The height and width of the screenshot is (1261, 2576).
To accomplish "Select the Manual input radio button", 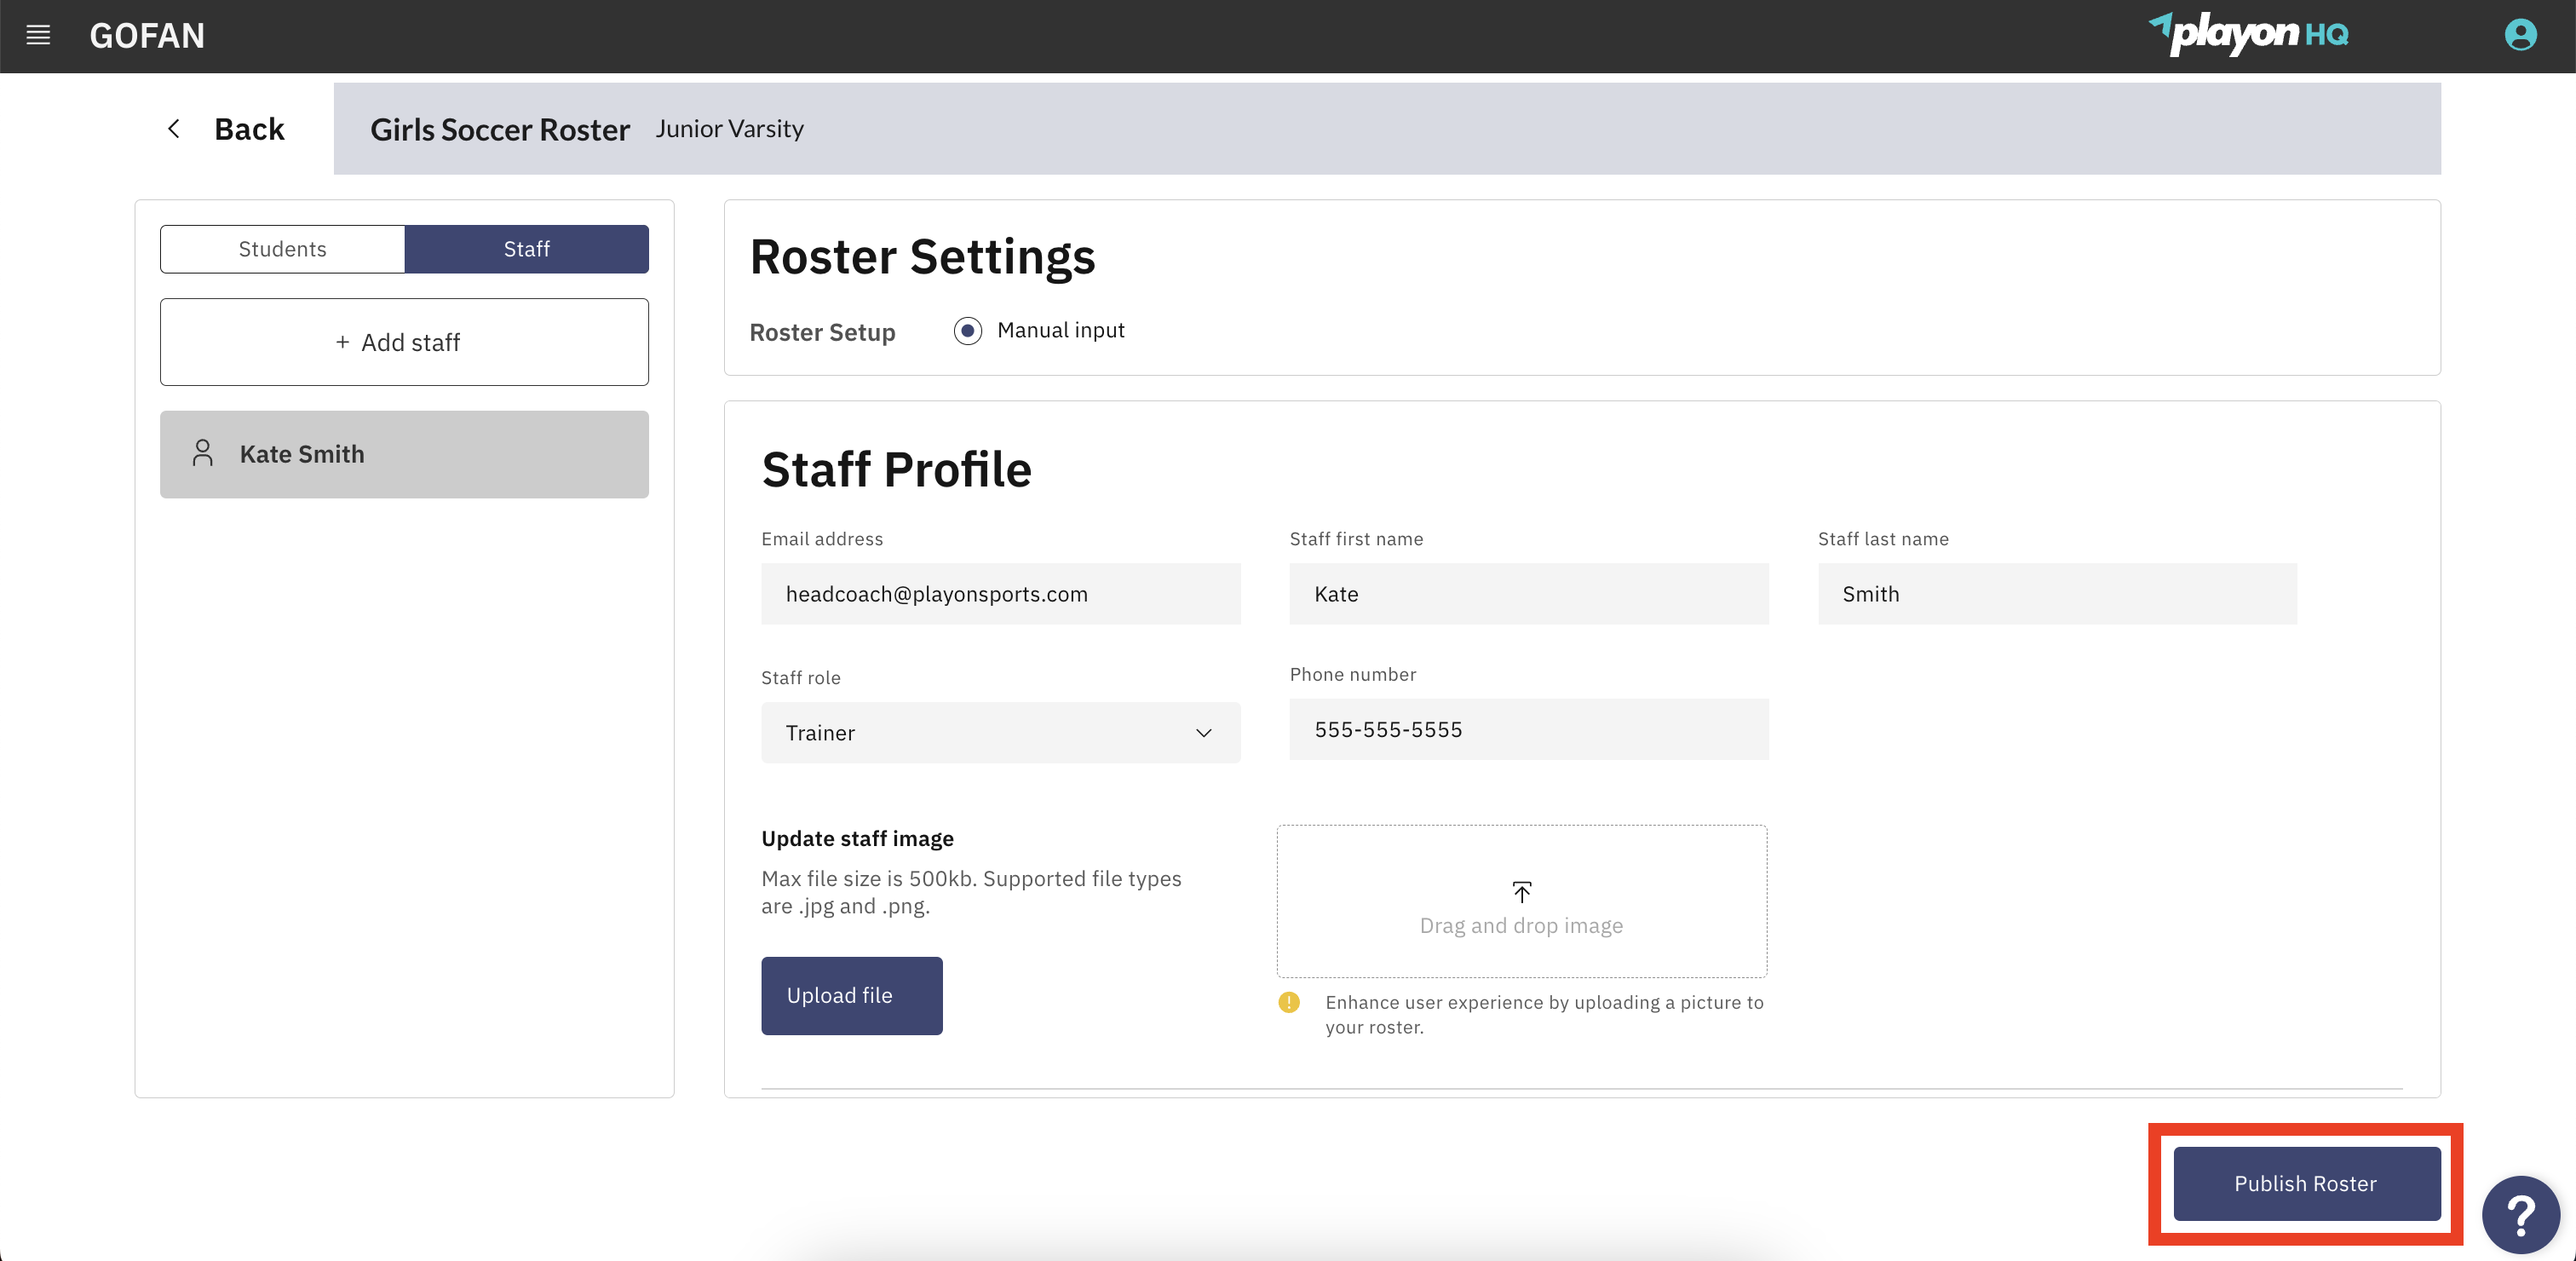I will (967, 330).
